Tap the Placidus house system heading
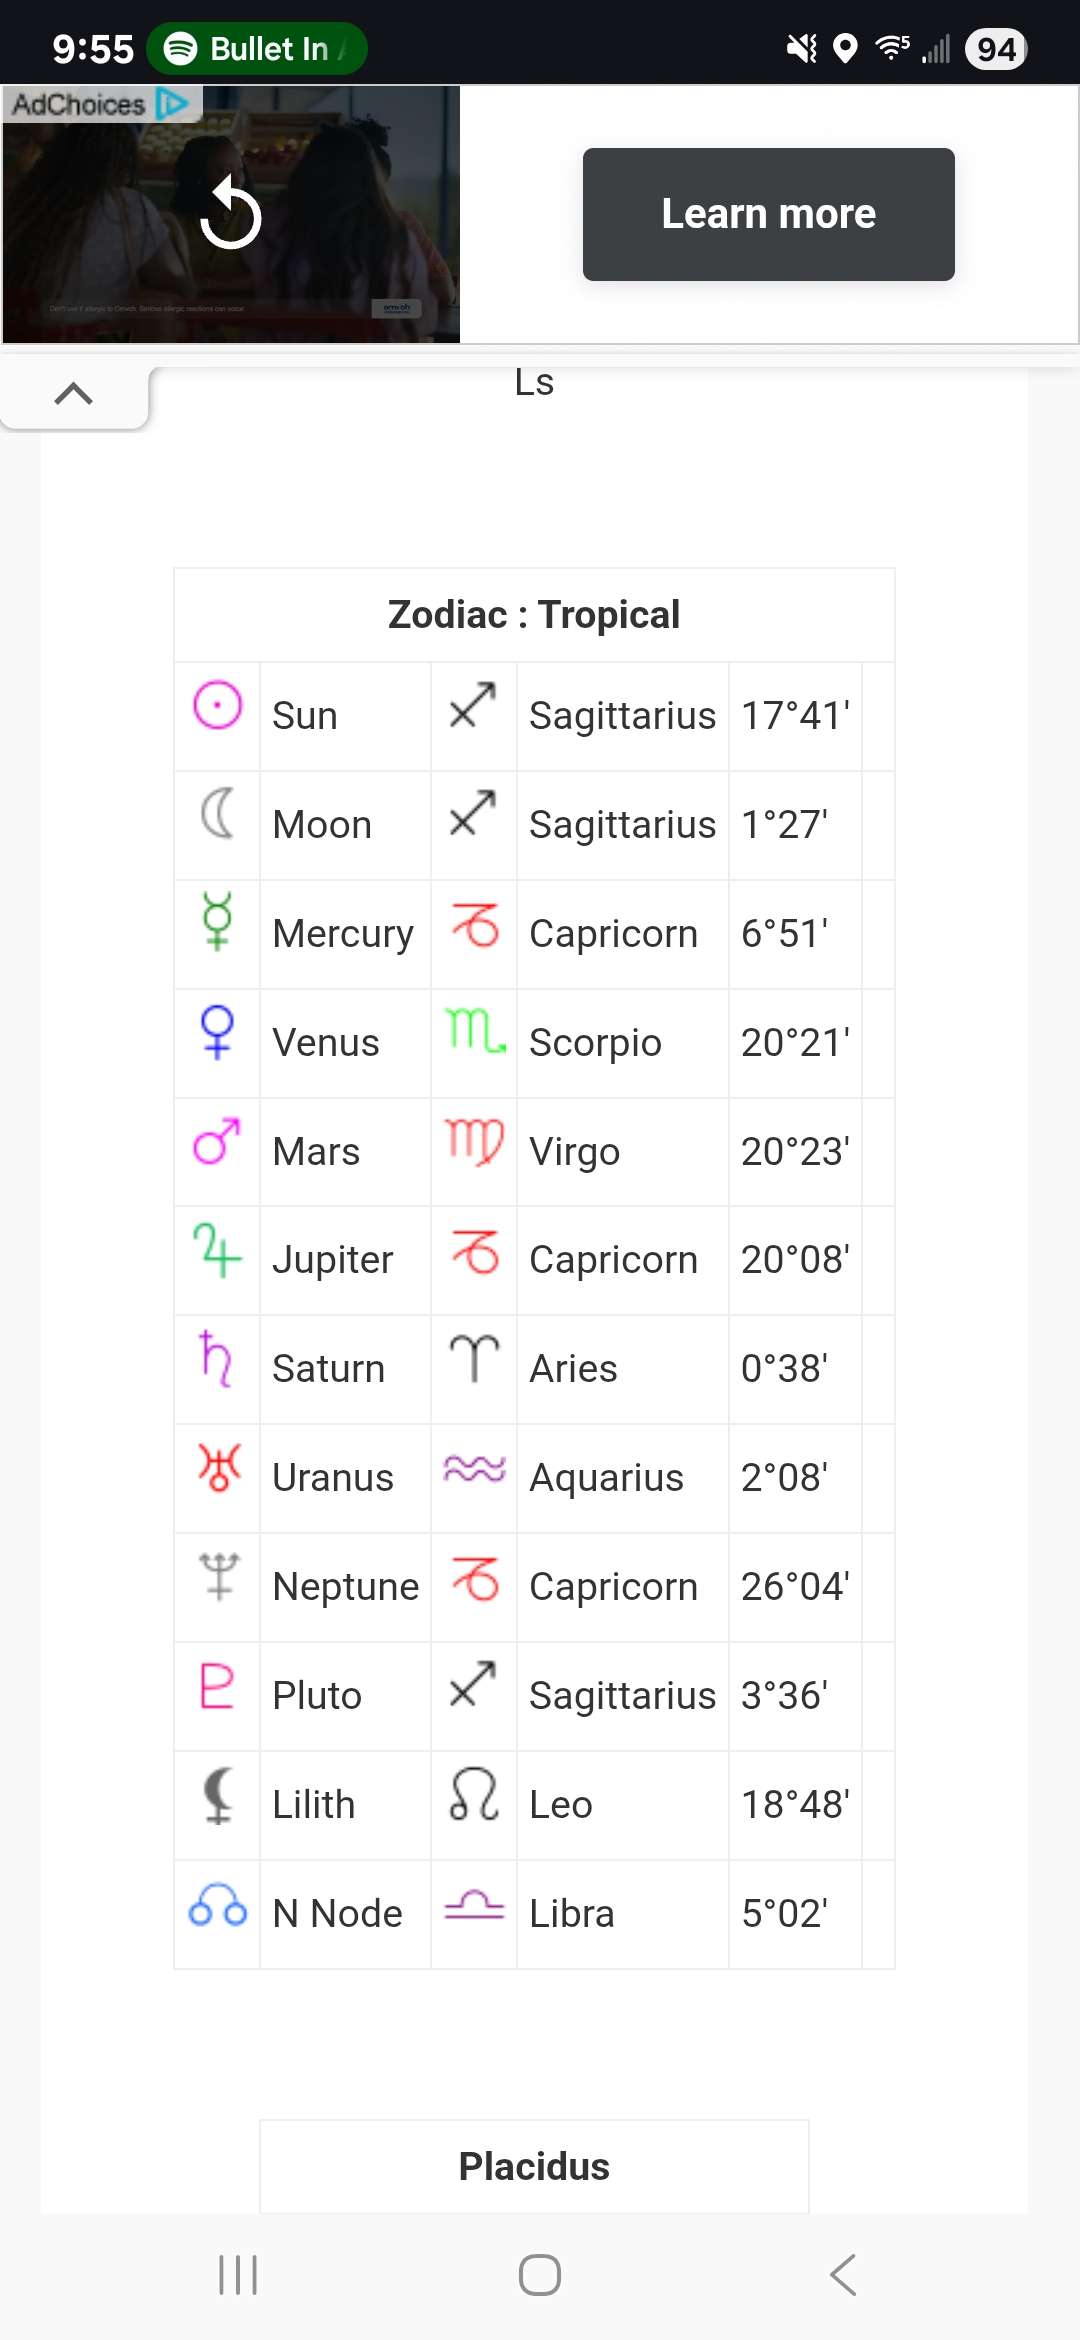This screenshot has width=1080, height=2340. click(534, 2166)
